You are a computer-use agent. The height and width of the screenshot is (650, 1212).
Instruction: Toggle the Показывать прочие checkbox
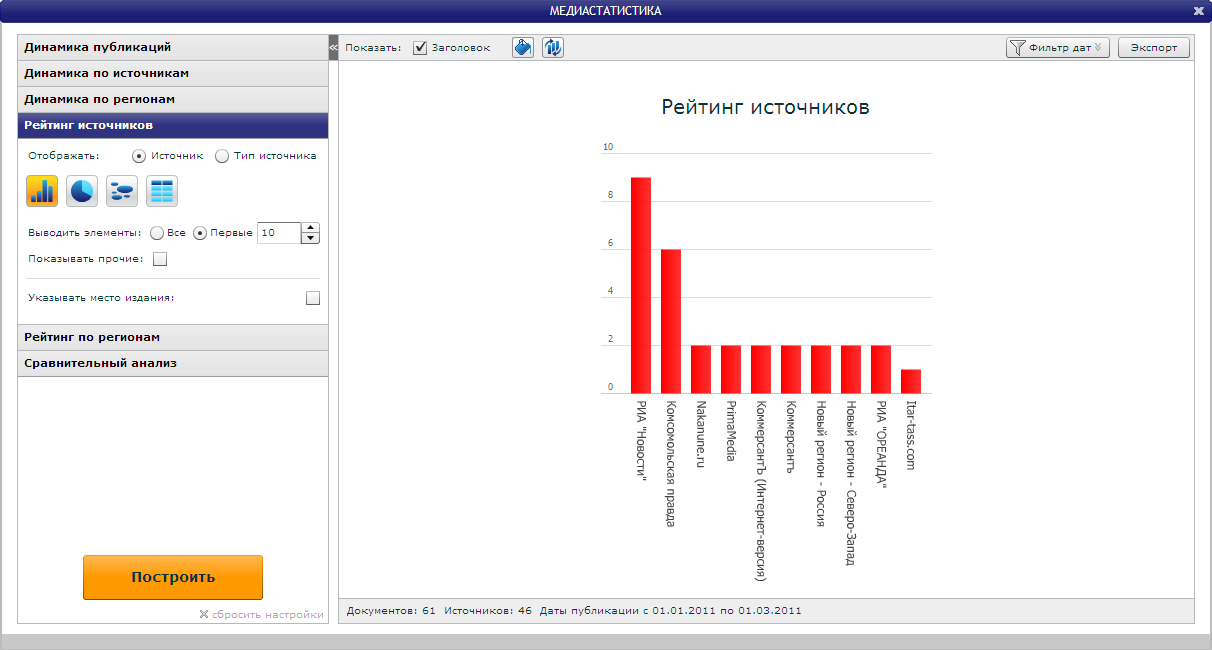(x=160, y=260)
